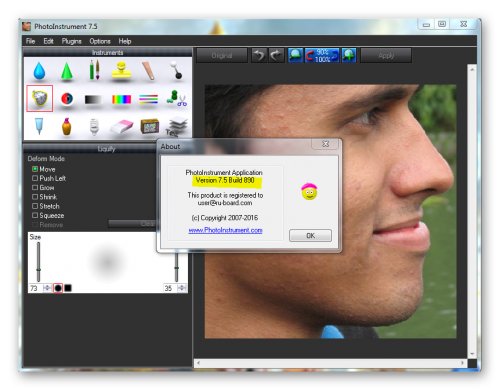The image size is (500, 390).
Task: Click the Size vertical slider
Action: (x=38, y=262)
